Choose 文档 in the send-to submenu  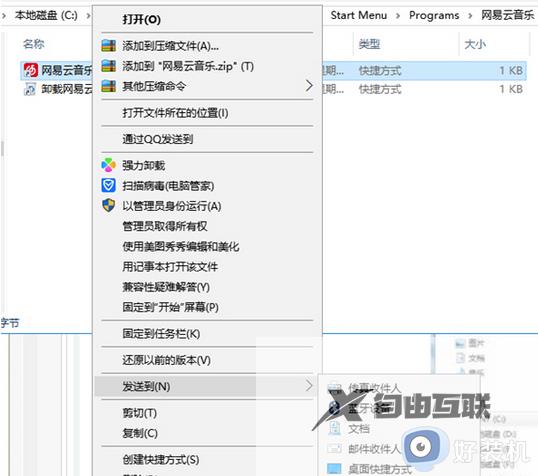tap(359, 429)
